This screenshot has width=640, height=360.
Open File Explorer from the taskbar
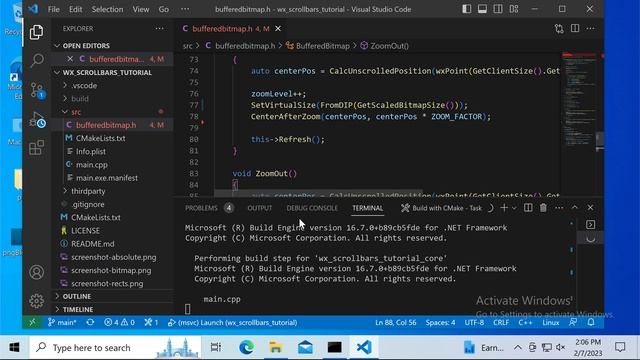[x=276, y=348]
